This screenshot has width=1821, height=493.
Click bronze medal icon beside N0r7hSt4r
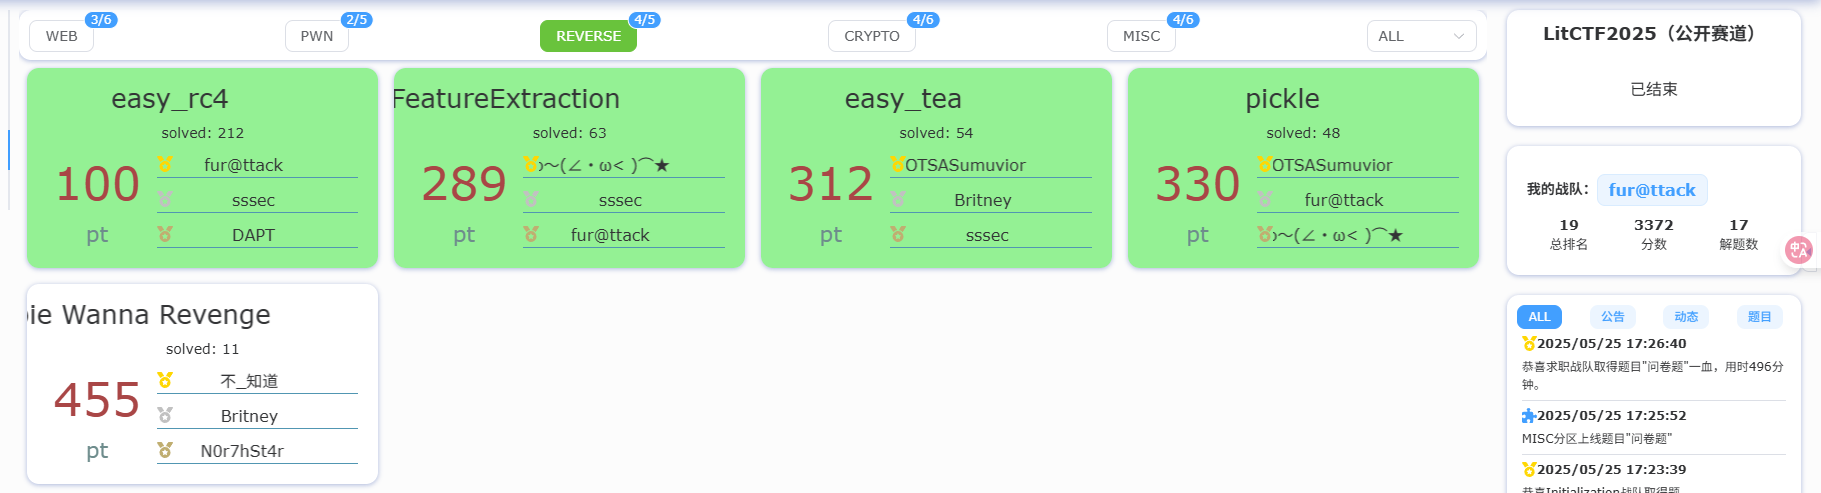165,450
